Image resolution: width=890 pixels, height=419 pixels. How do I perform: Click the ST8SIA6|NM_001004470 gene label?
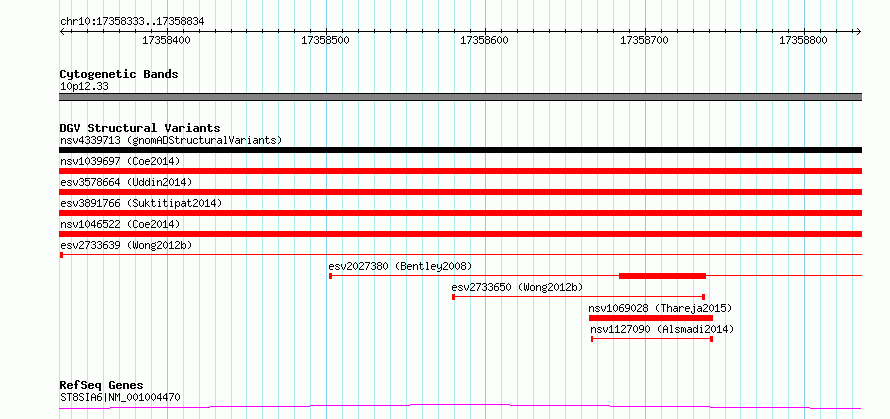[120, 397]
